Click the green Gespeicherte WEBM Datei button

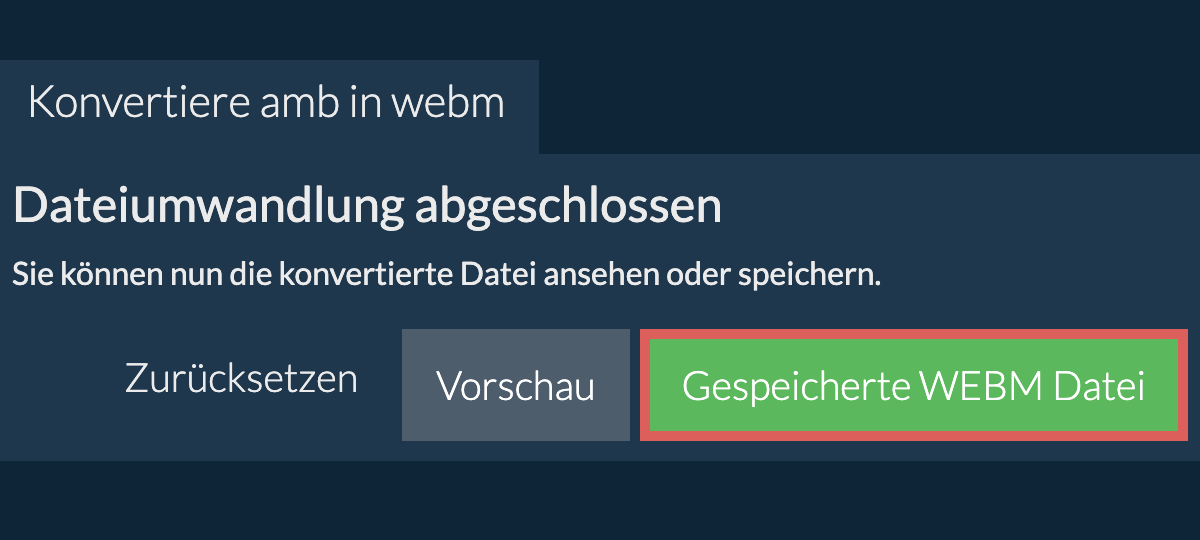coord(913,386)
